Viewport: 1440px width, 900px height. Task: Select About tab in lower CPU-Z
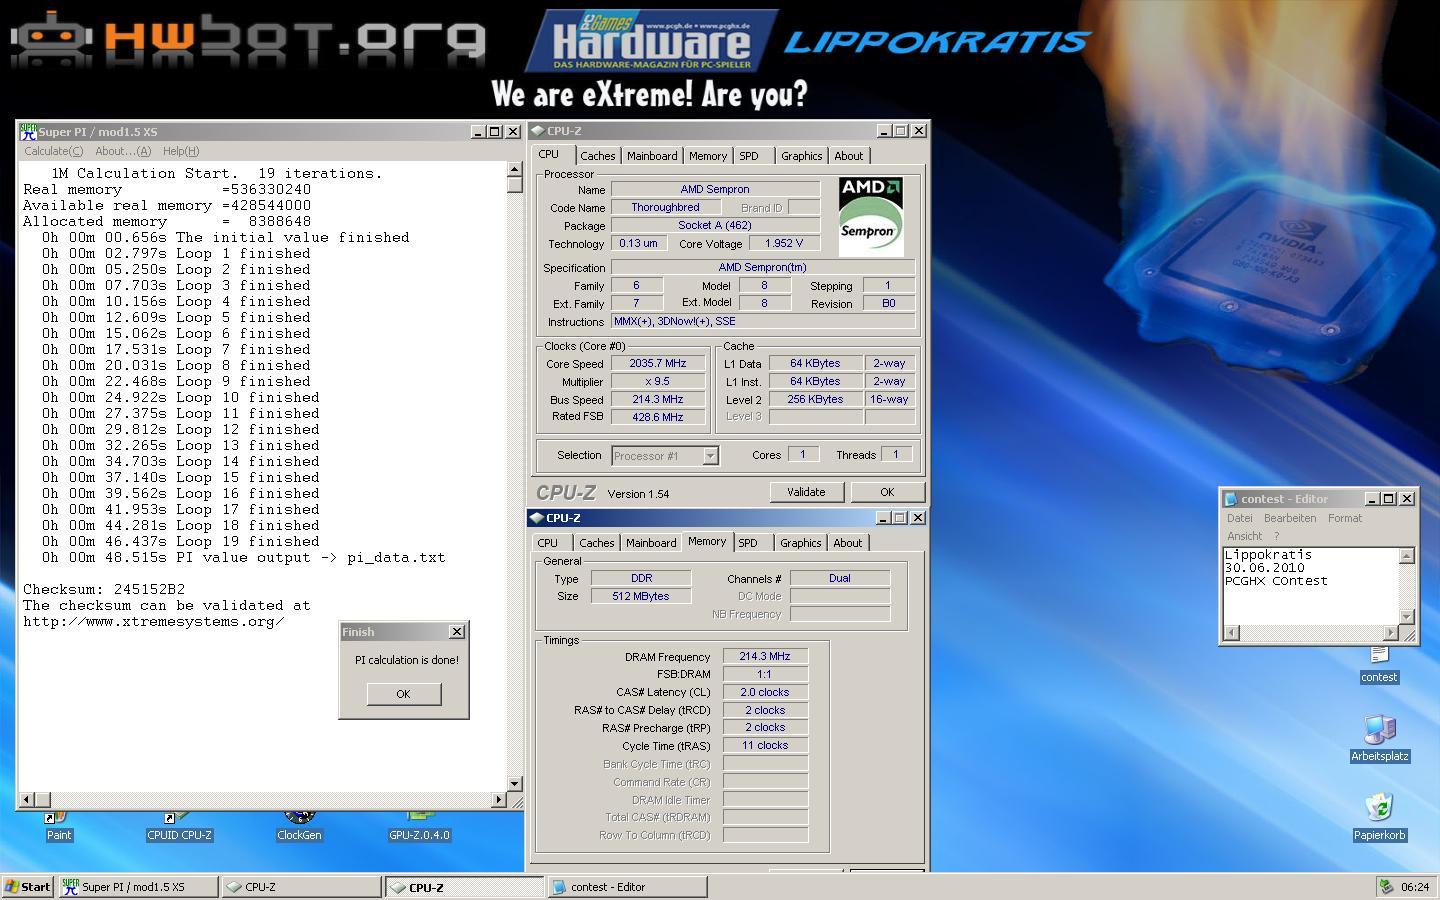pos(847,543)
